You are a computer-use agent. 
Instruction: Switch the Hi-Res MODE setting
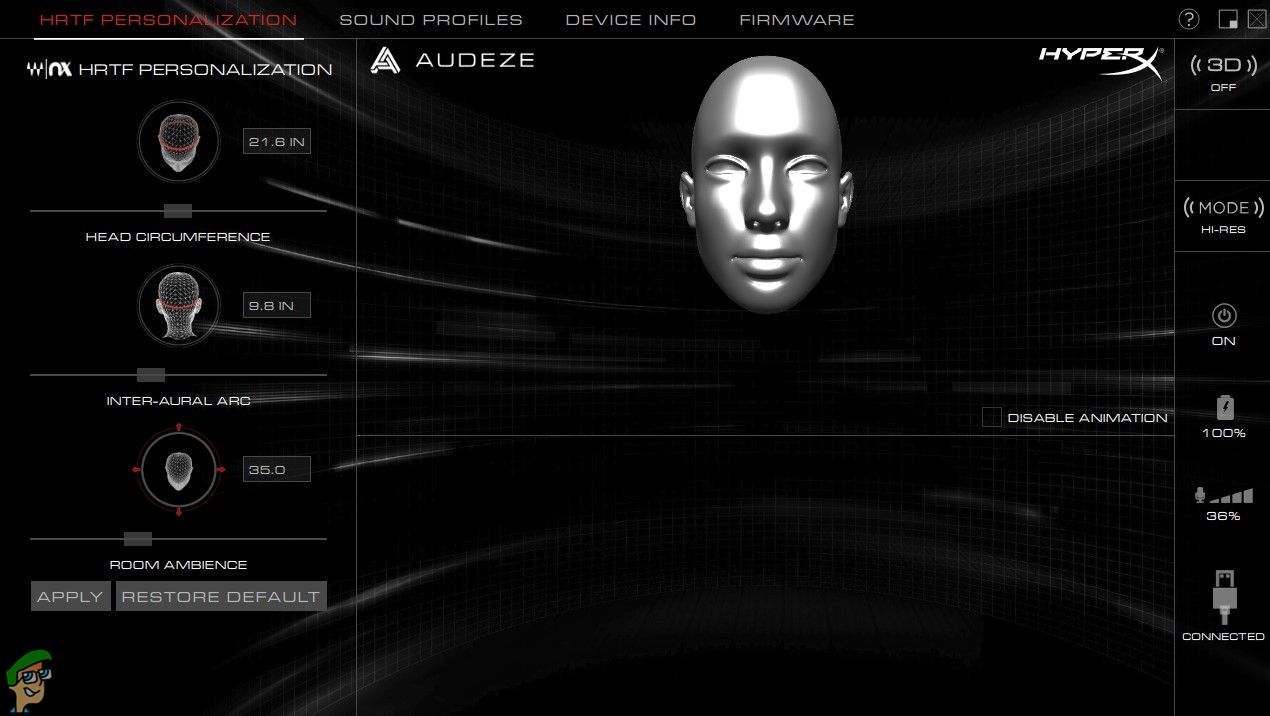(1223, 208)
